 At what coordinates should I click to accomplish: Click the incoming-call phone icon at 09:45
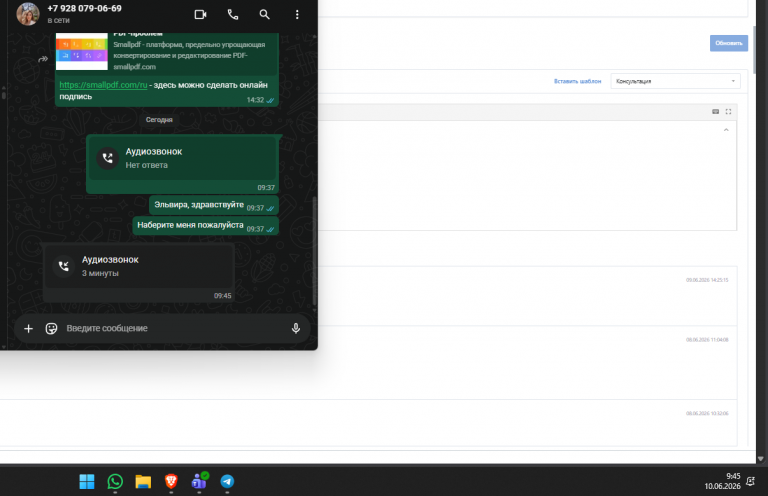point(64,266)
